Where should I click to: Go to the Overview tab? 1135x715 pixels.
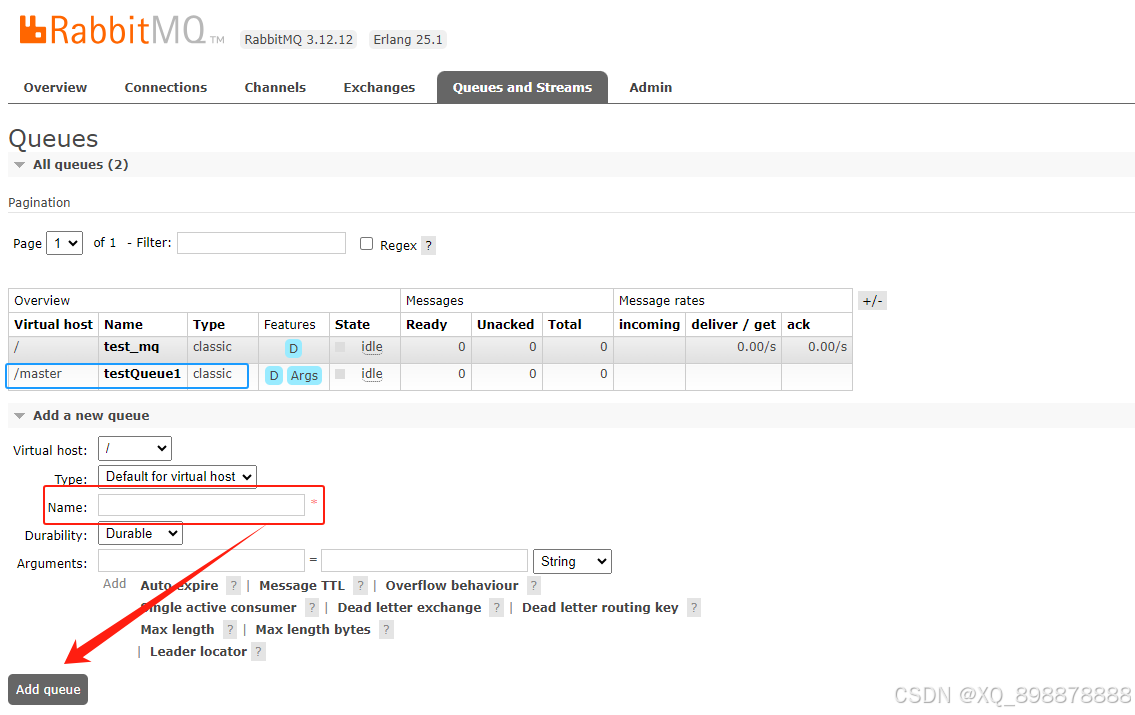tap(55, 88)
